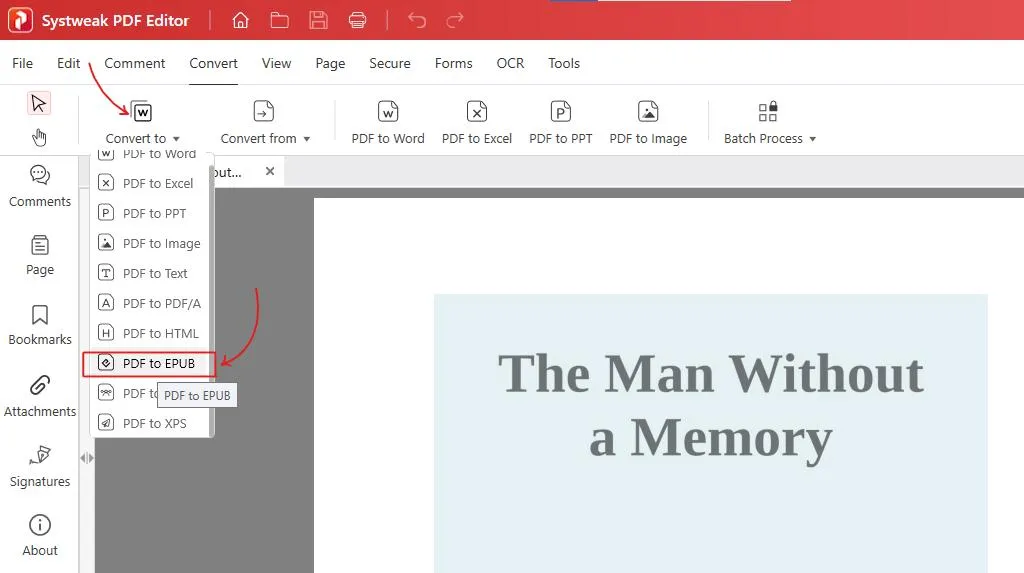
Task: Collapse the left sidebar splitter handle
Action: [87, 457]
